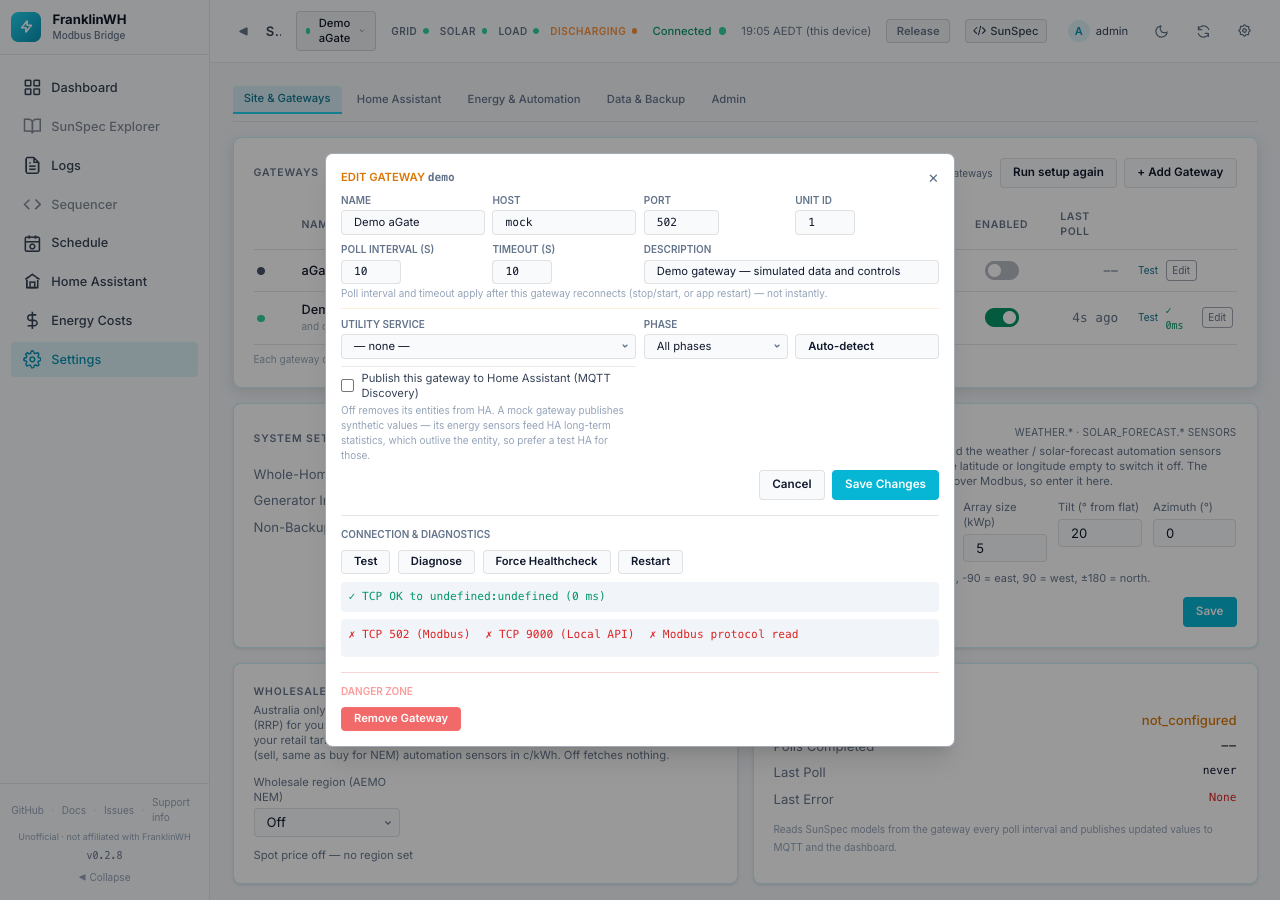The height and width of the screenshot is (900, 1280).
Task: Open the Wholesale region dropdown
Action: click(x=327, y=822)
